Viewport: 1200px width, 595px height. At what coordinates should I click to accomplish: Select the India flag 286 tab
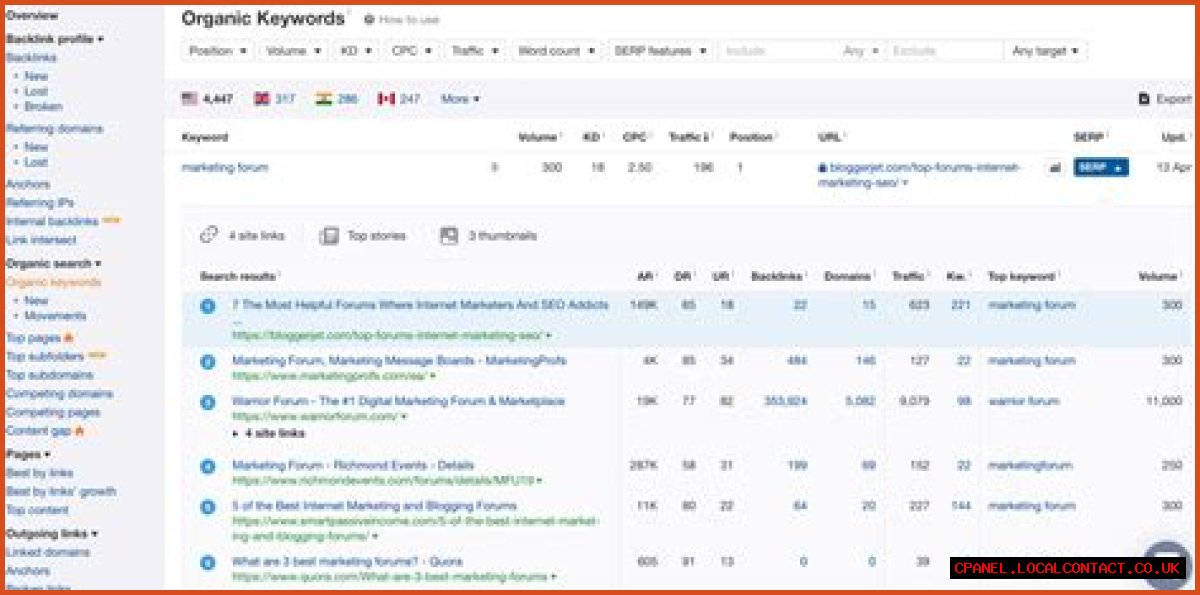[337, 99]
